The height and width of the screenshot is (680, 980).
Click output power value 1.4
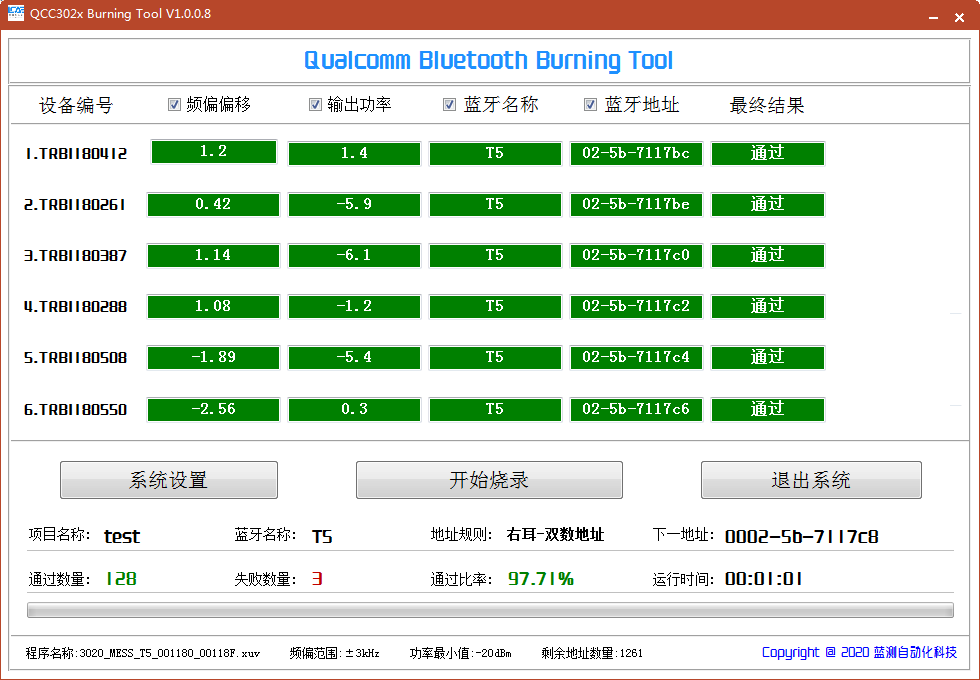tap(354, 154)
